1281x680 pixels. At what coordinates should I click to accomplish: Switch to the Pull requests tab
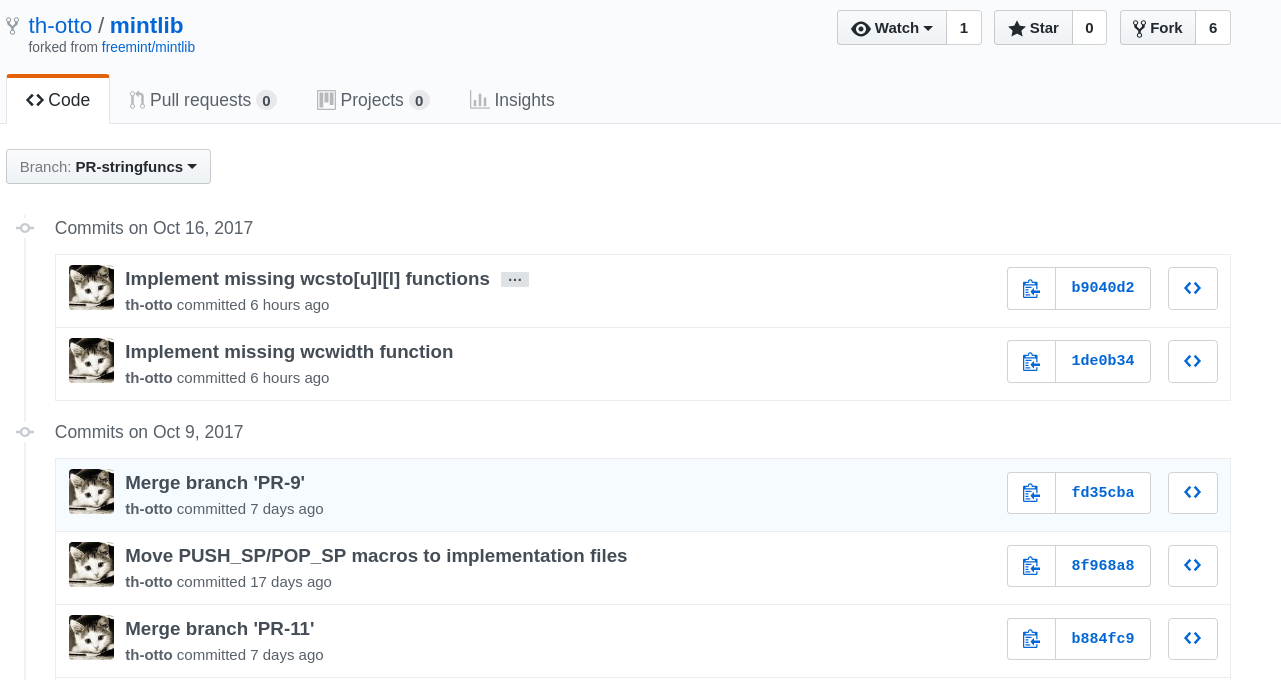[x=202, y=100]
